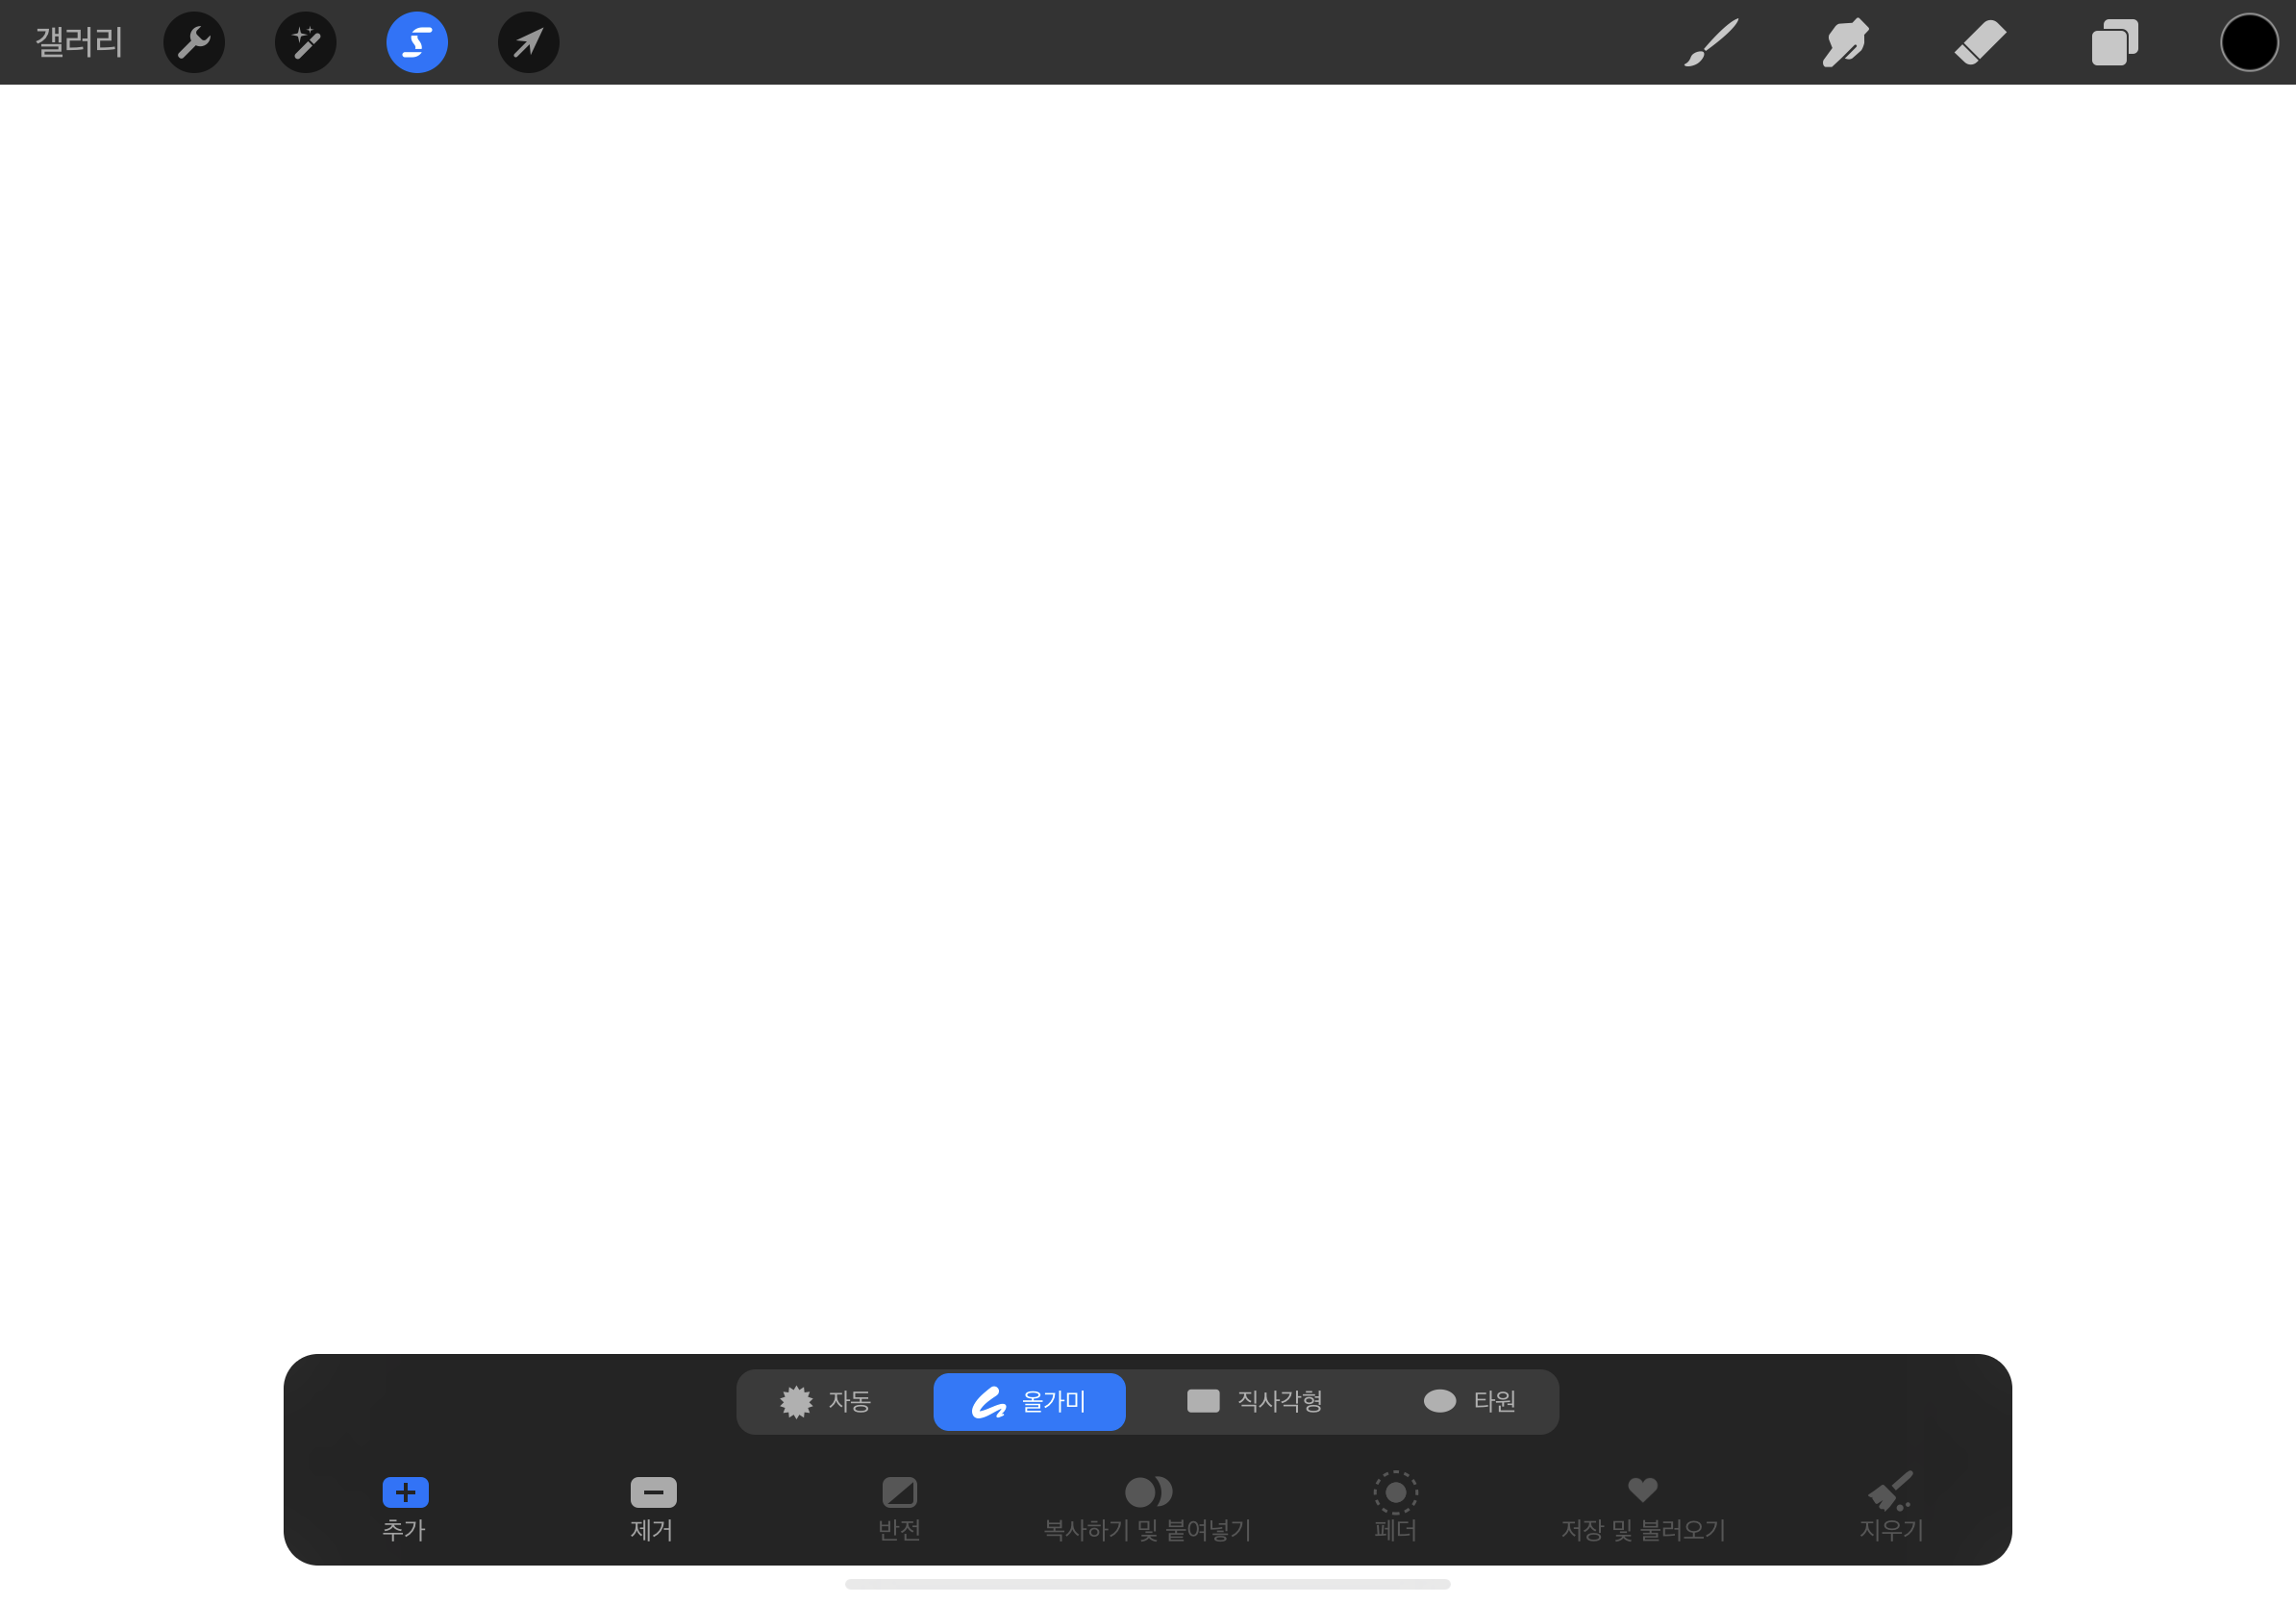Enable 제거 remove-from-selection mode

653,1506
